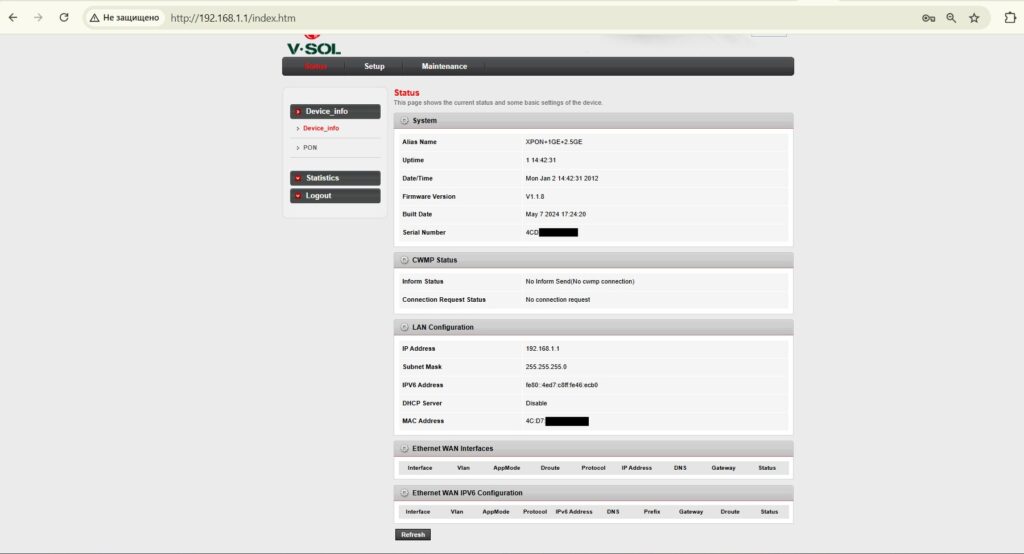The image size is (1024, 554).
Task: Reload the page with the refresh icon
Action: (x=64, y=18)
